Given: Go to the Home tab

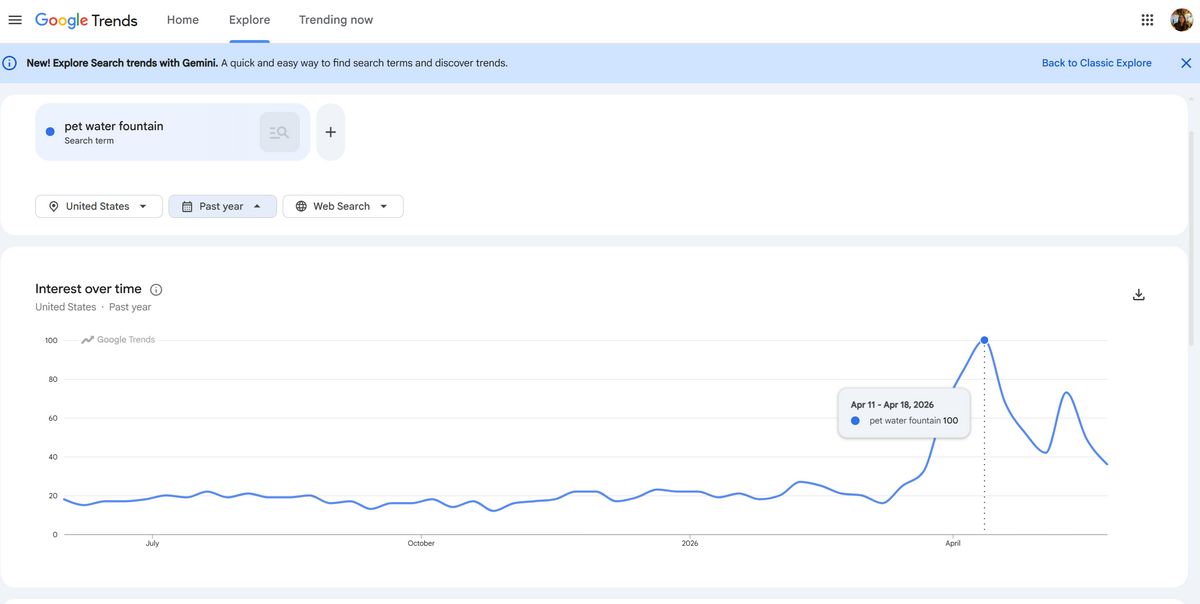Looking at the screenshot, I should pos(183,20).
